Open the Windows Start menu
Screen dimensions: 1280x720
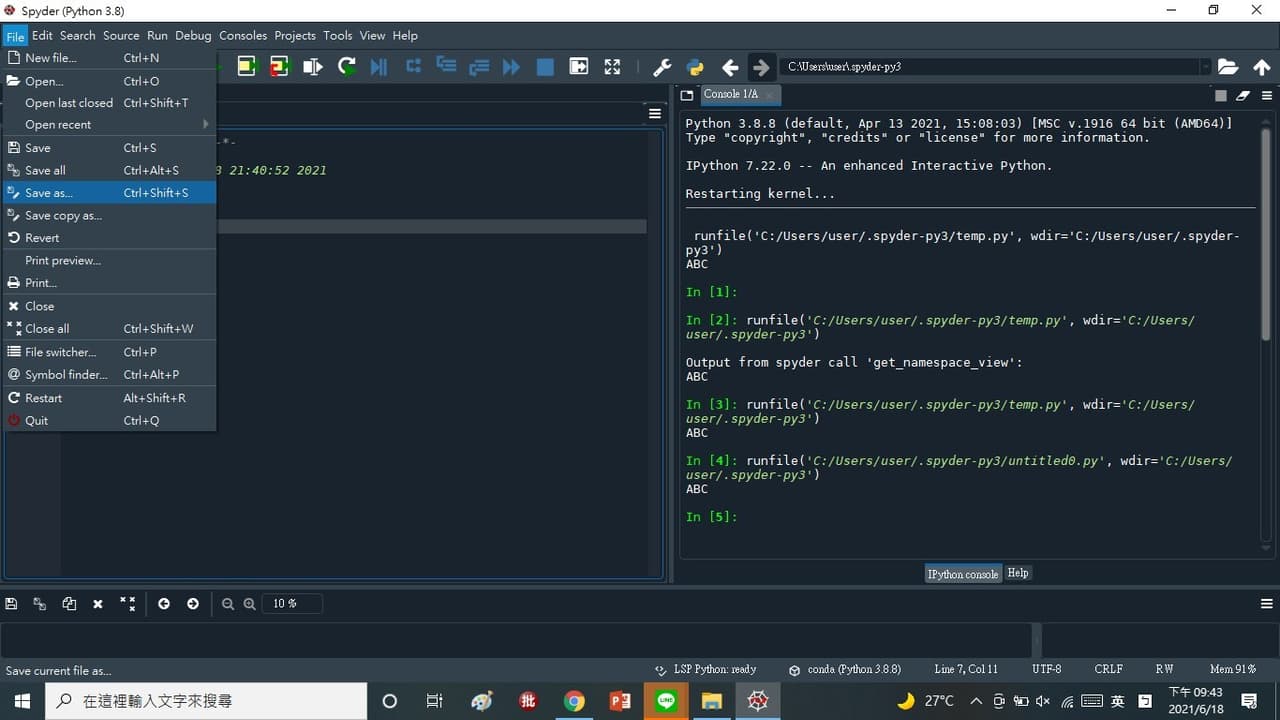22,701
